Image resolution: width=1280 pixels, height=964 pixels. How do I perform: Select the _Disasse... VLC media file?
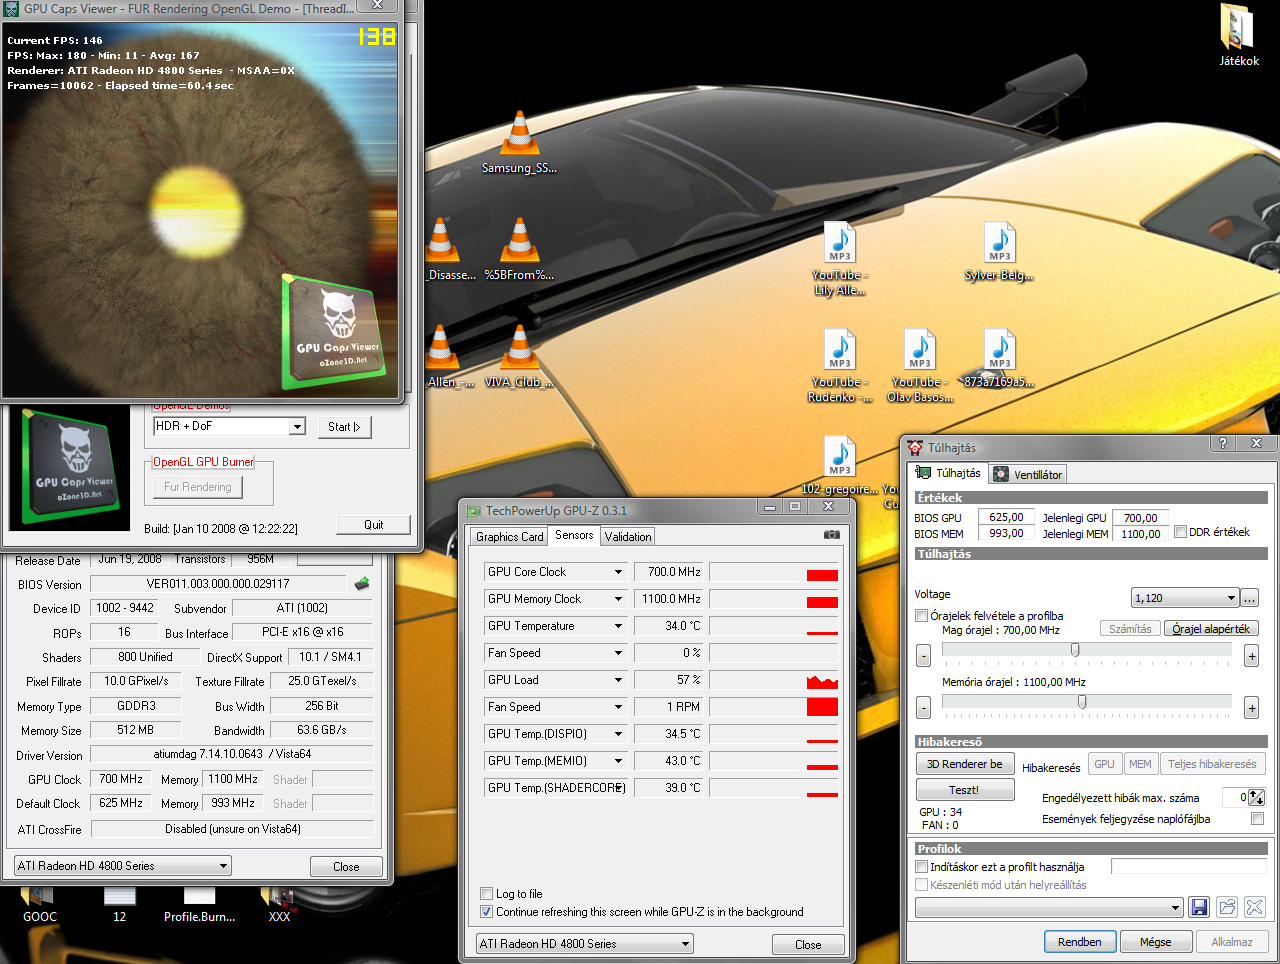pyautogui.click(x=441, y=249)
